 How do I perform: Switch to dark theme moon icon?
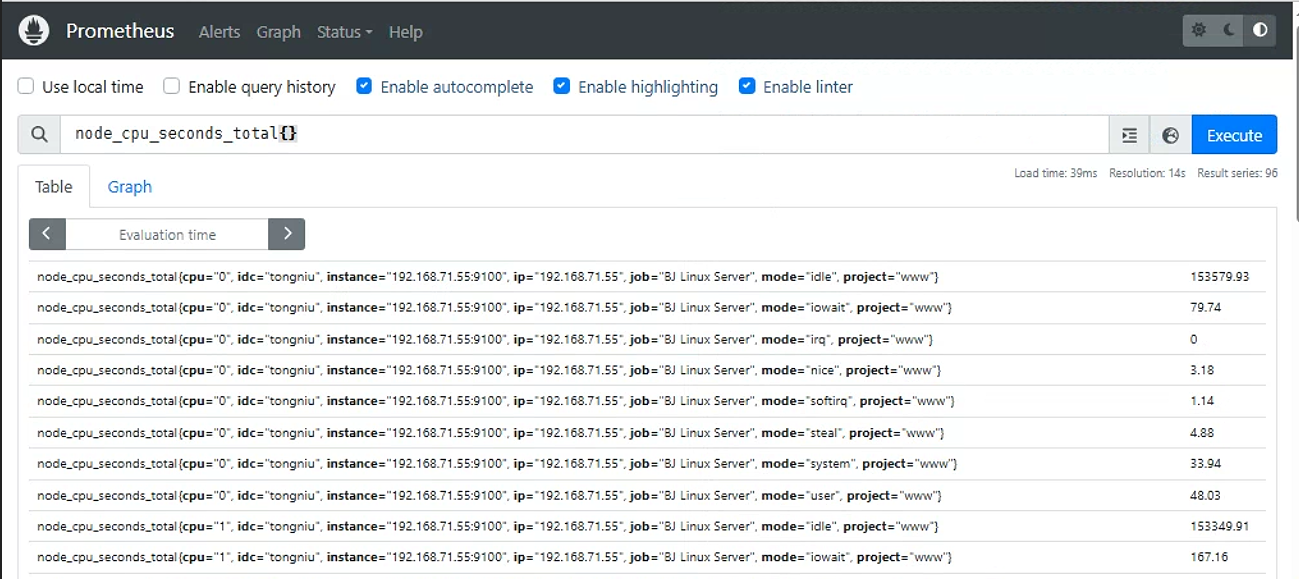pos(1230,30)
